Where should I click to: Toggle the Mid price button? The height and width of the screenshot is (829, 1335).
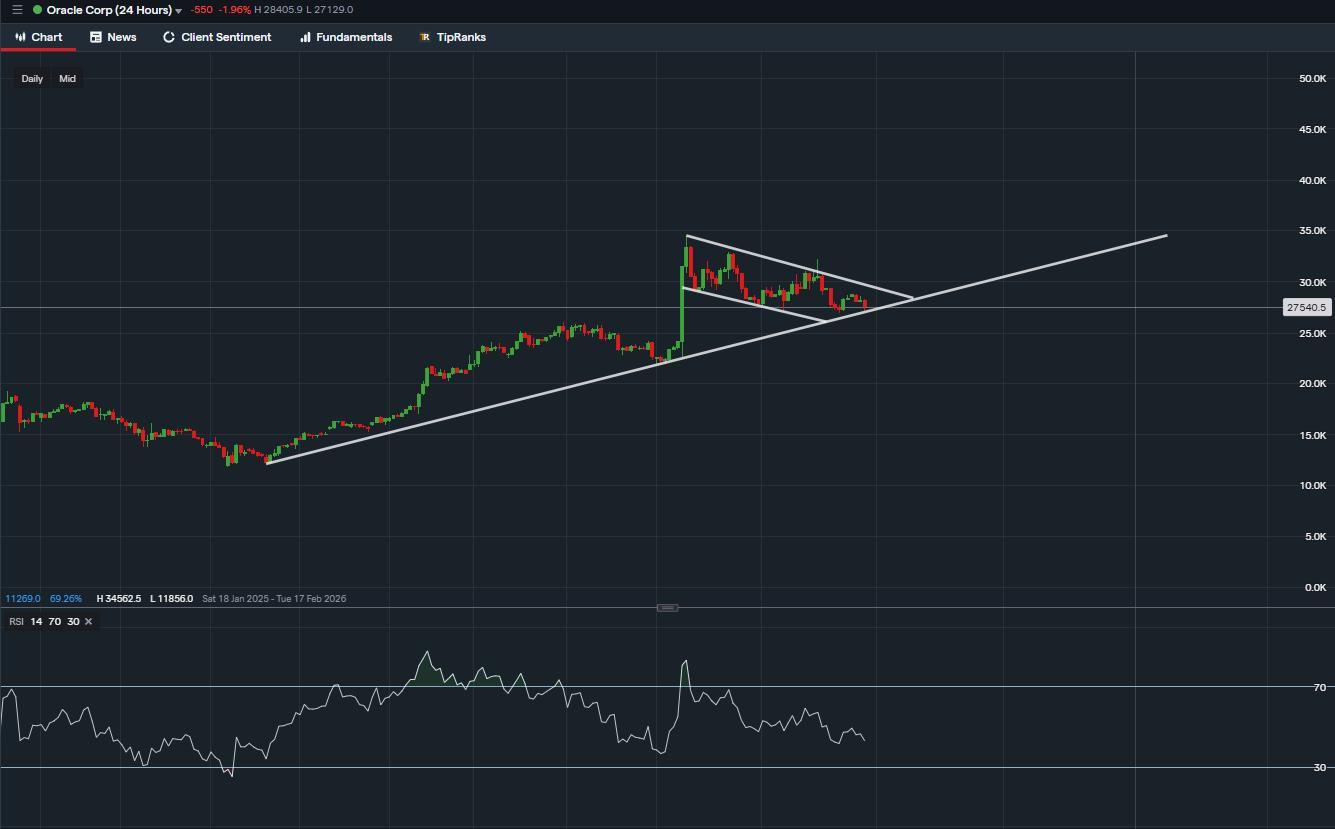67,78
